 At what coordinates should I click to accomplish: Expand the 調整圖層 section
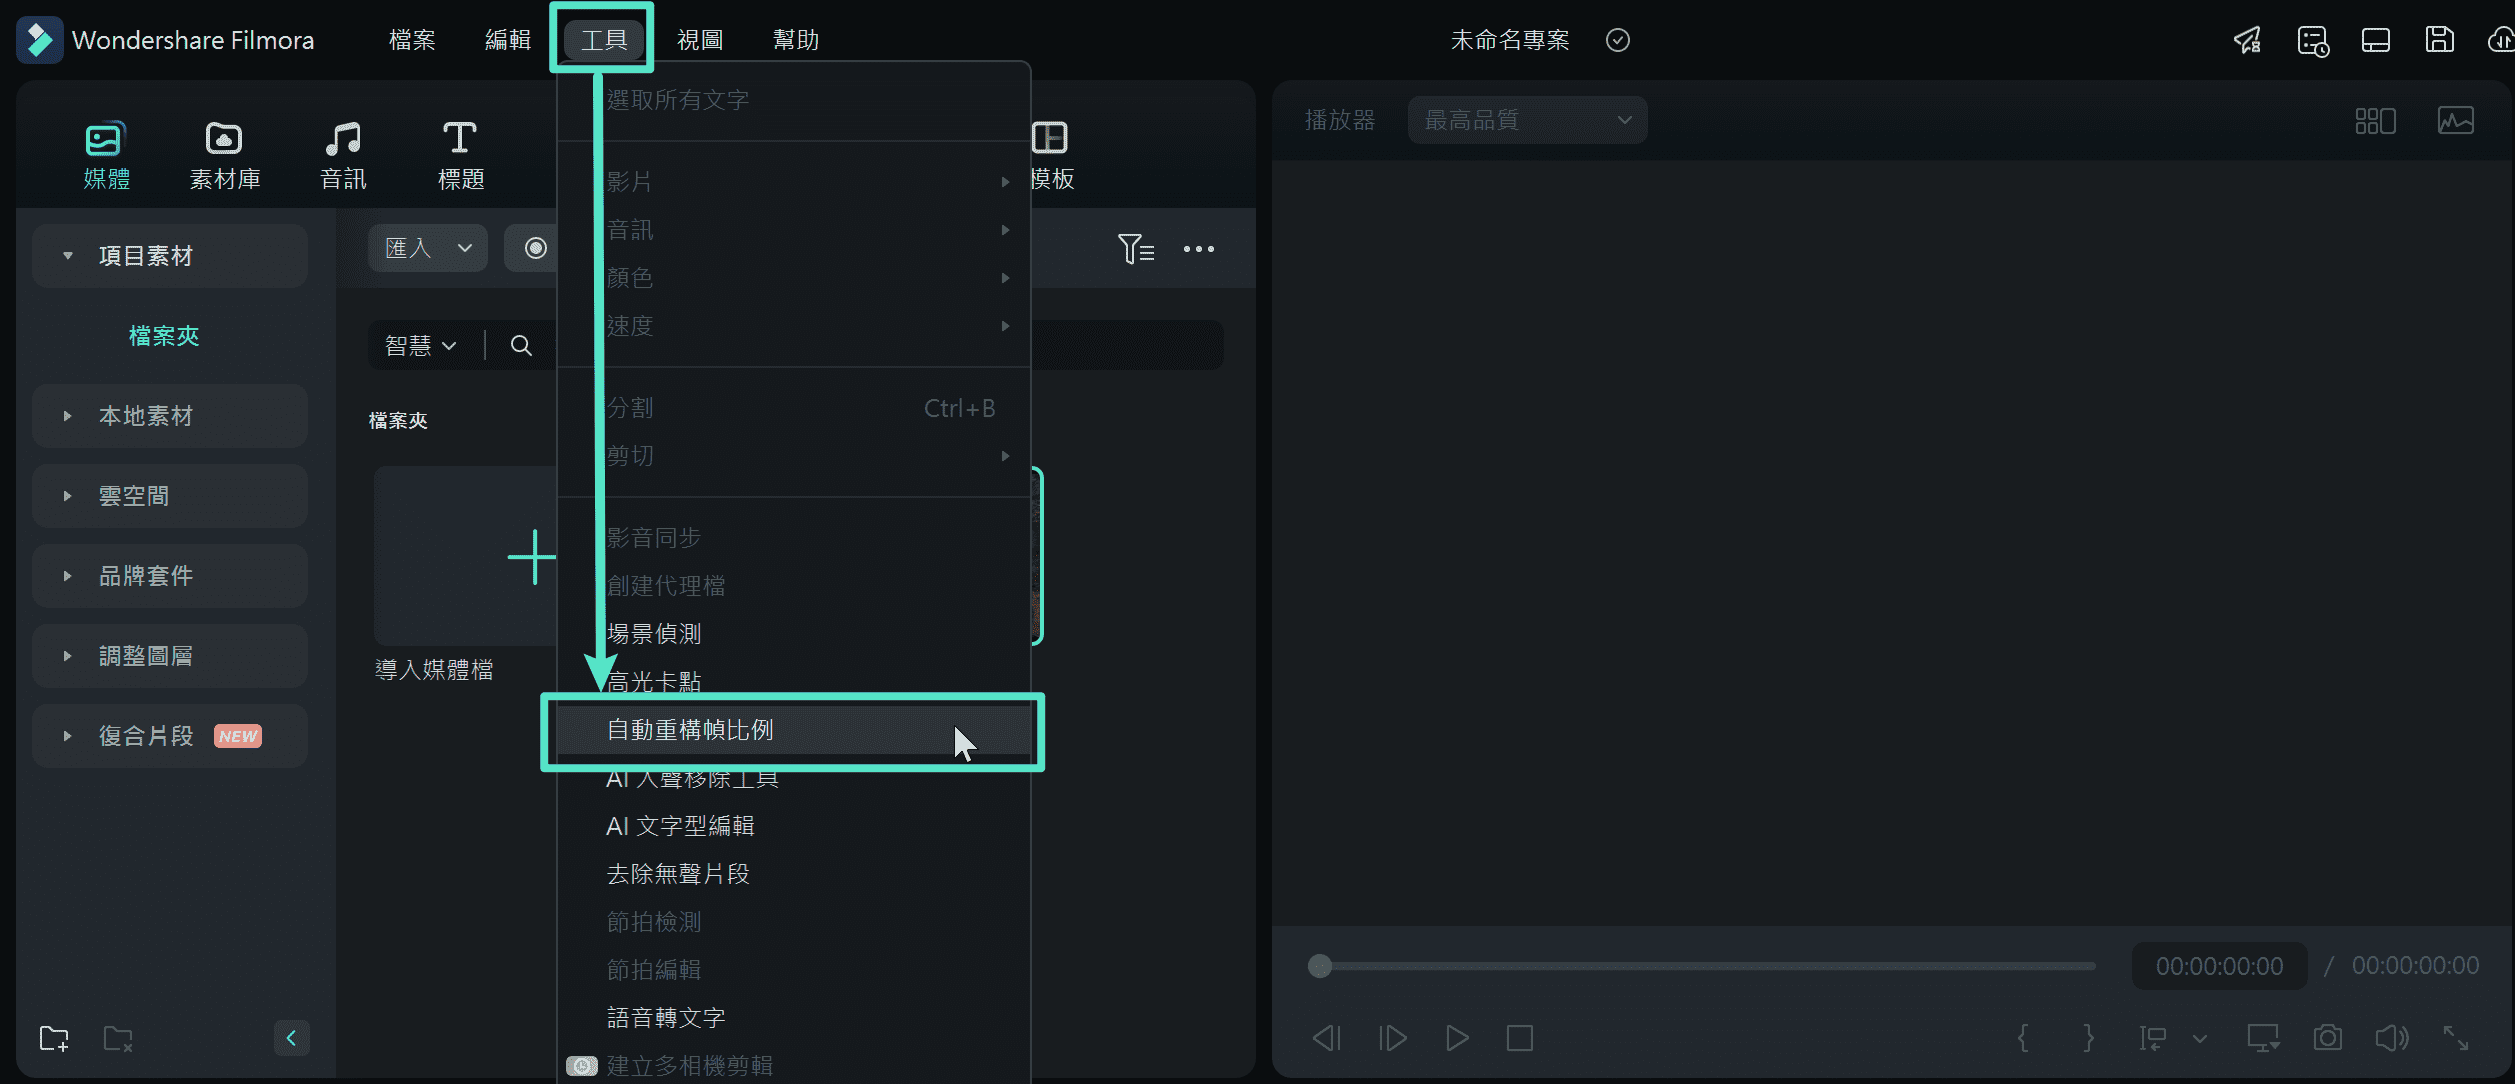coord(170,656)
